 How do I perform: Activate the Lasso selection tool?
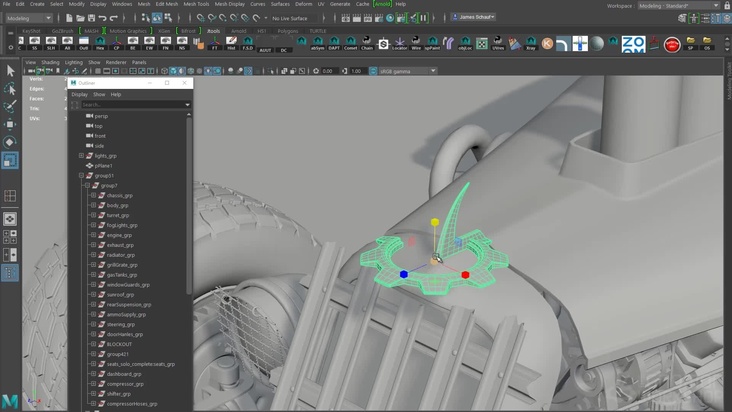pos(10,89)
